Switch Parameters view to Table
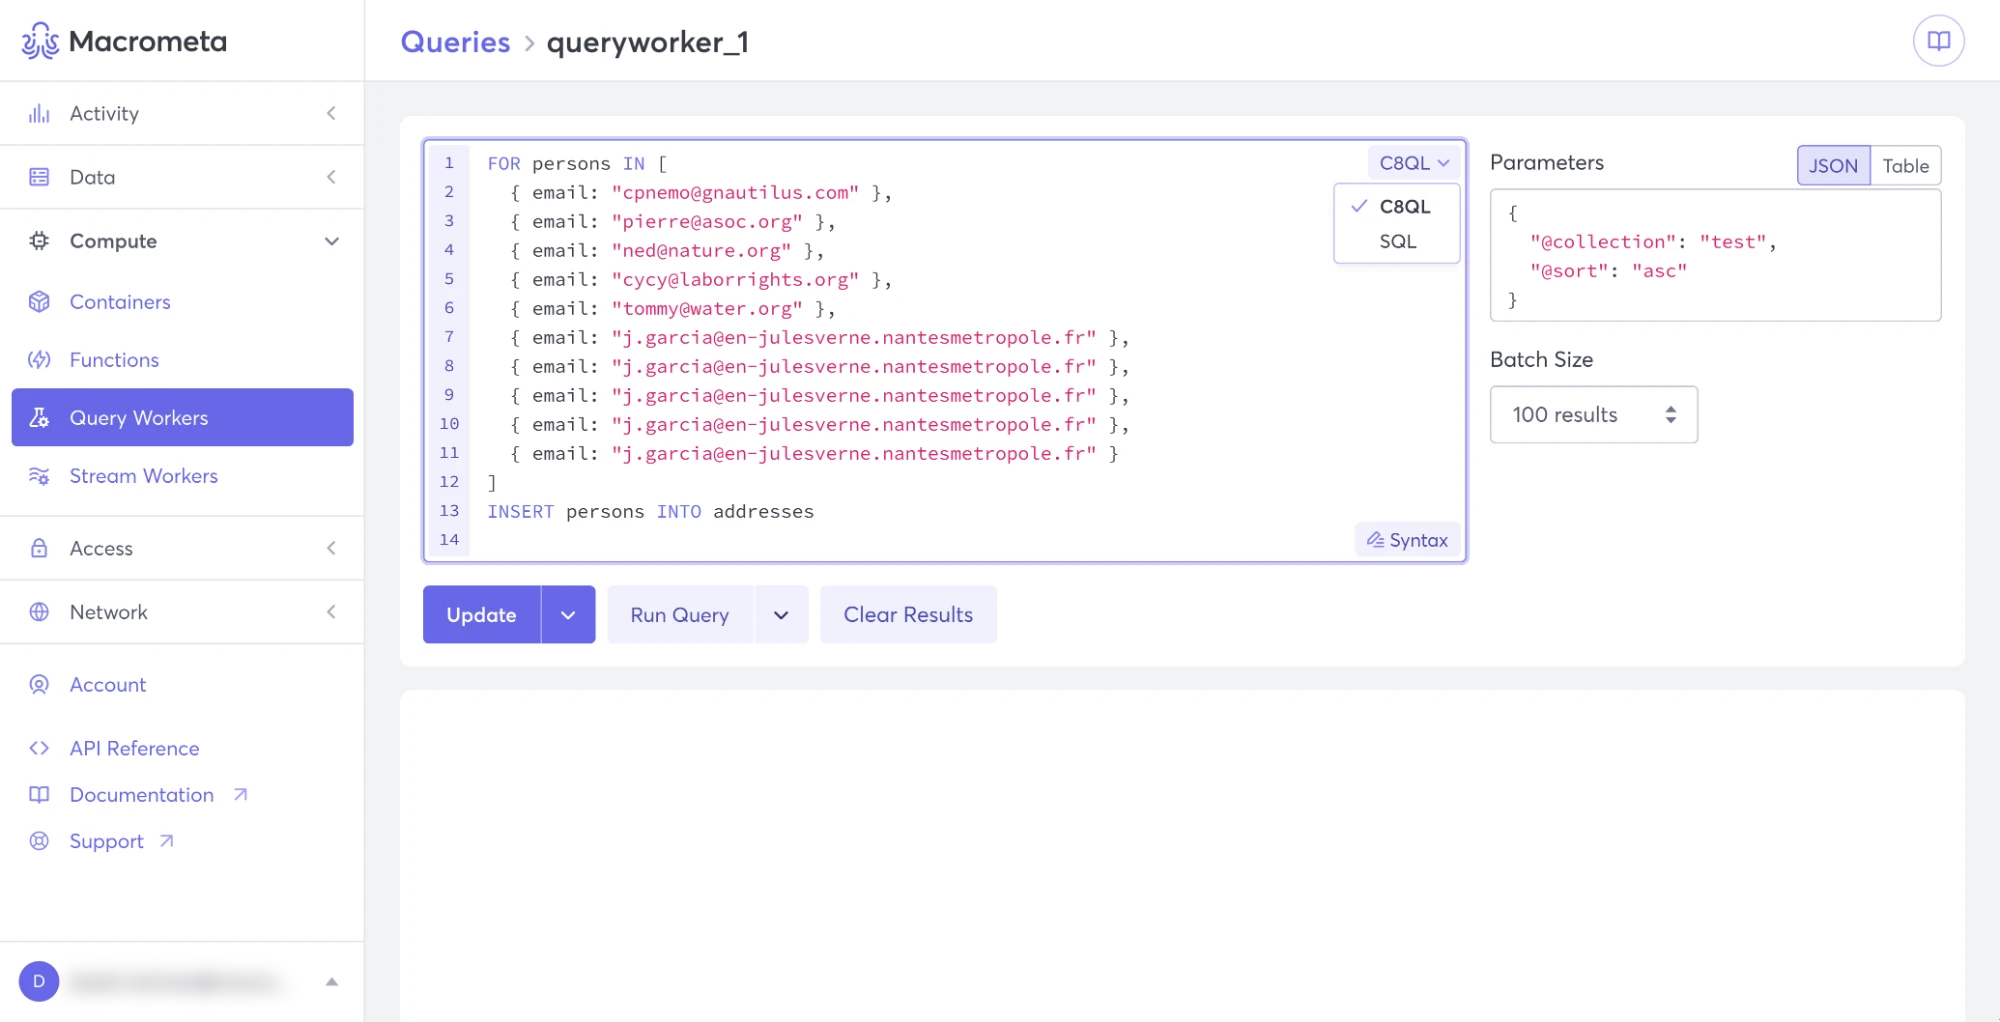The height and width of the screenshot is (1022, 2000). point(1905,166)
